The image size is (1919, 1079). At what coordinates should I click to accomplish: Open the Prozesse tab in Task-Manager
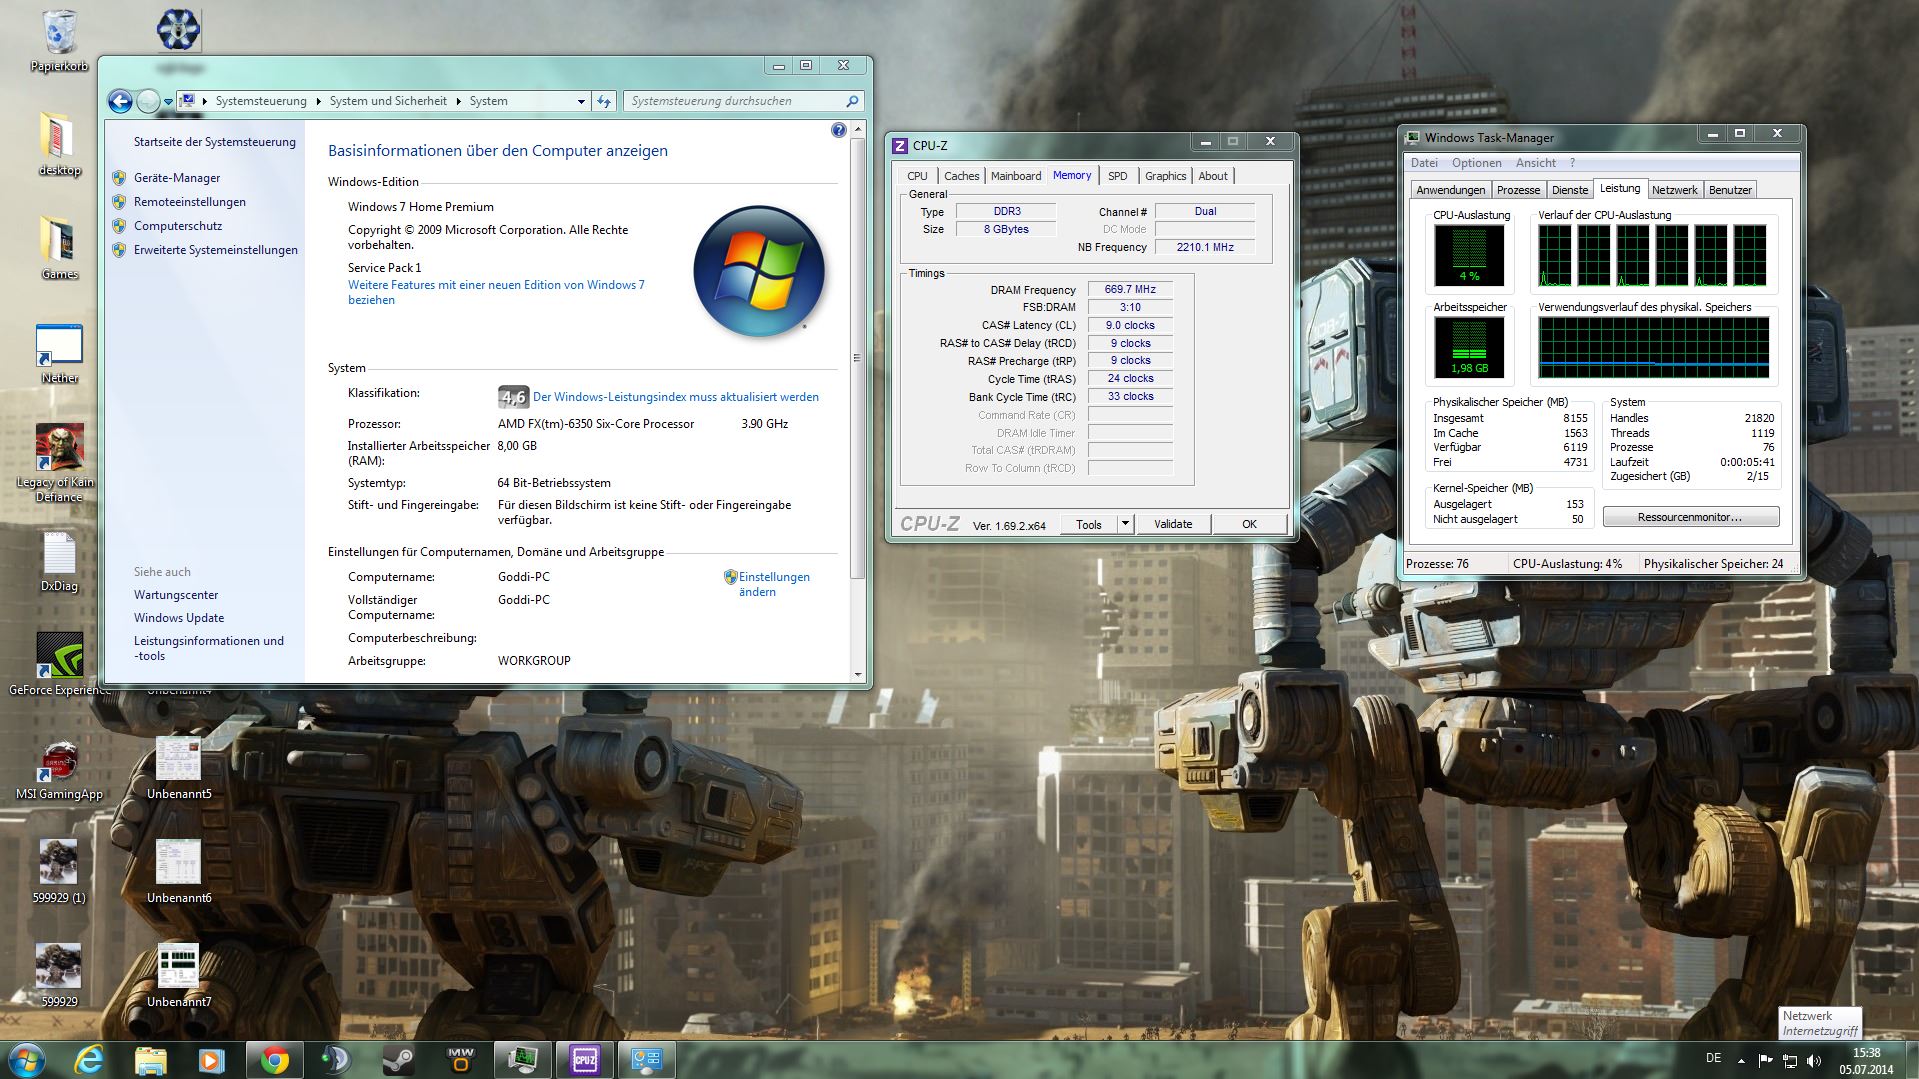(1518, 190)
